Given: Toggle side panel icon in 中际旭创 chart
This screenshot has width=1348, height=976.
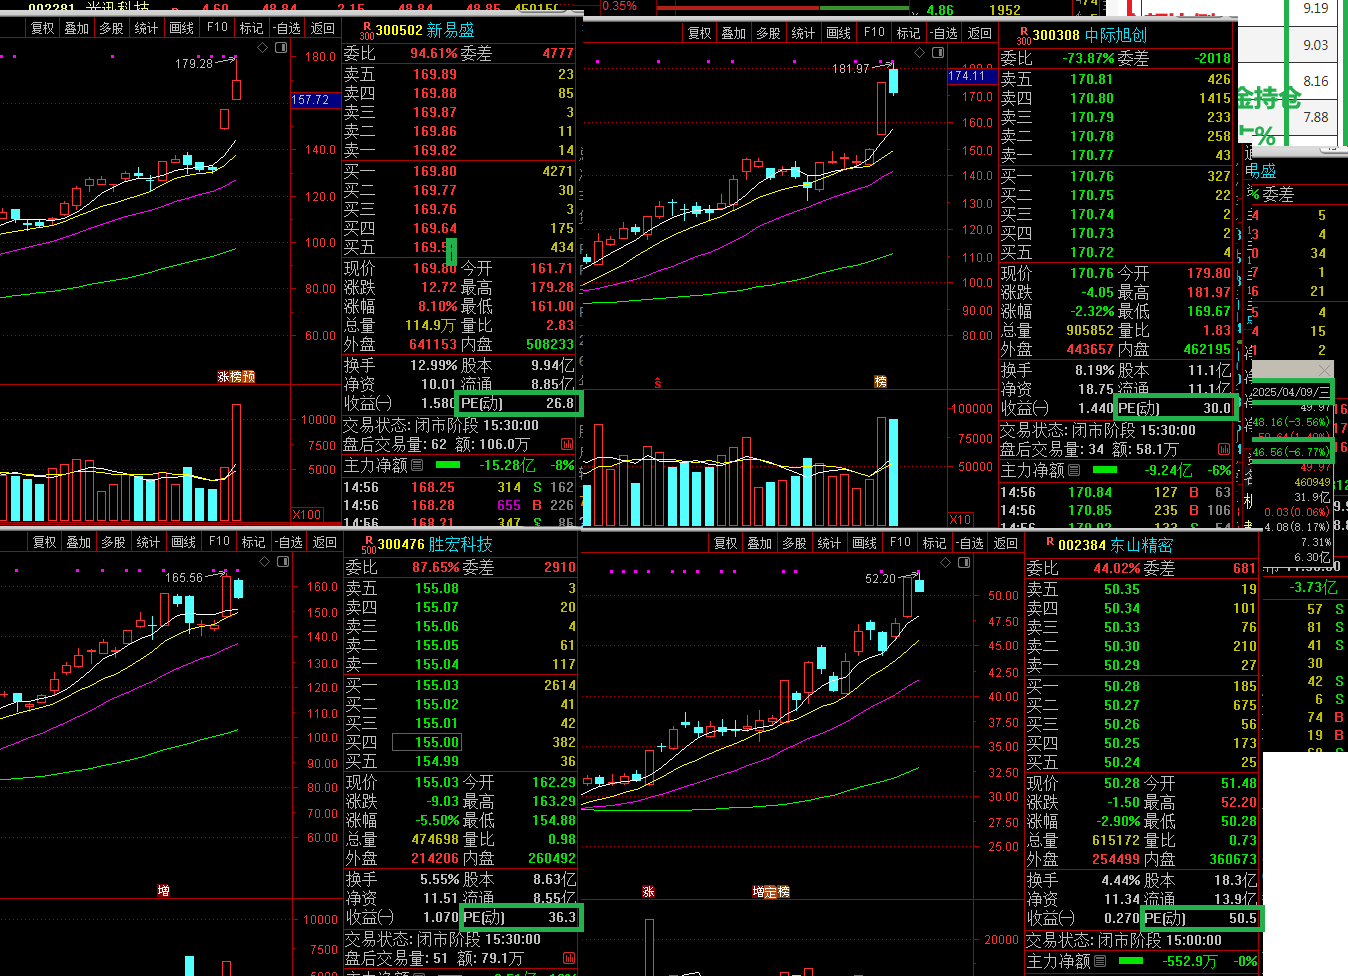Looking at the screenshot, I should 937,50.
